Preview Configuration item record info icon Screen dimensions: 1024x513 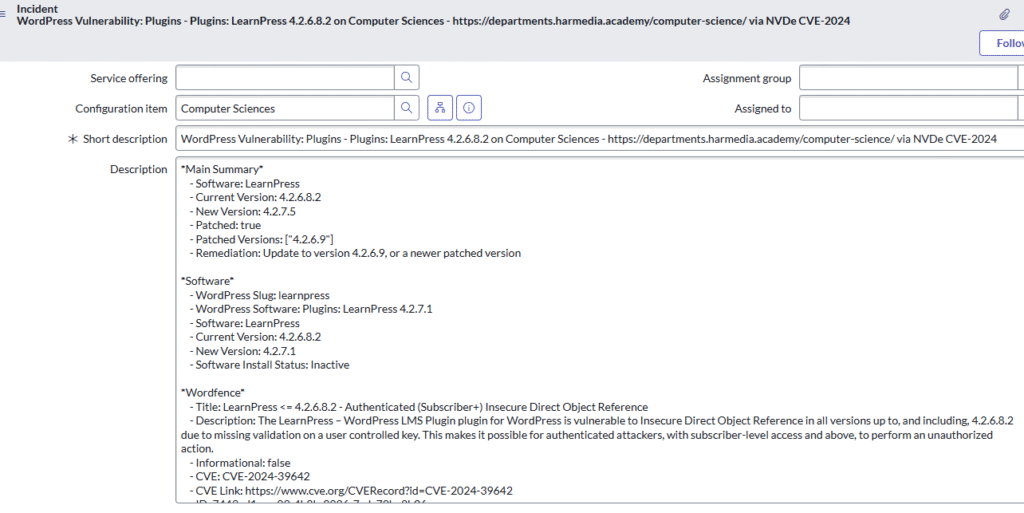point(469,108)
